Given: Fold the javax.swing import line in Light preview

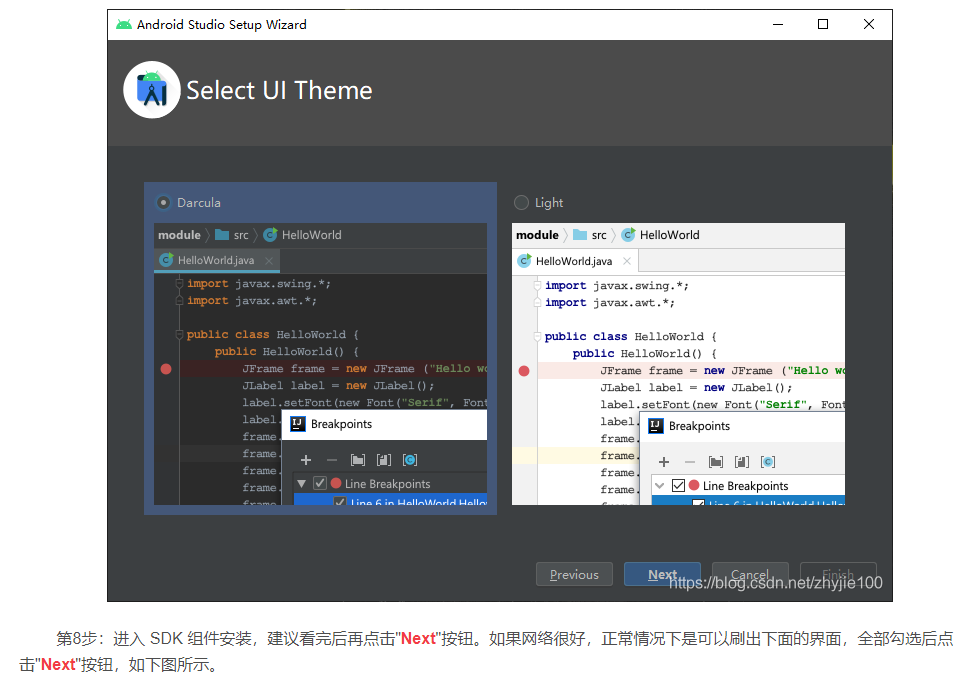Looking at the screenshot, I should (537, 285).
